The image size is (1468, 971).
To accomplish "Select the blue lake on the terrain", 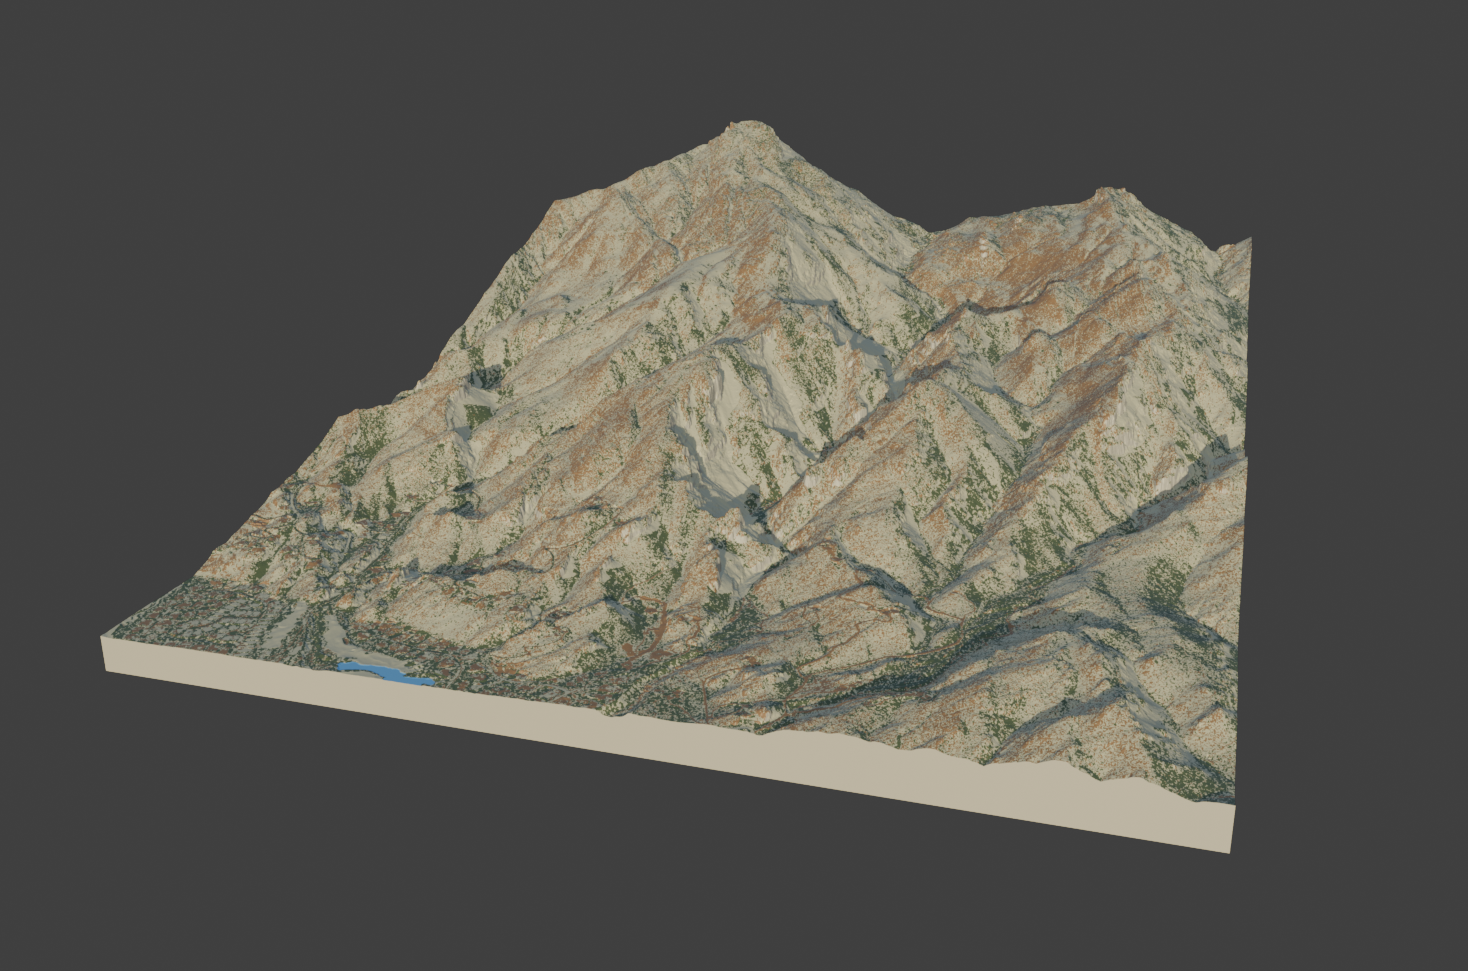I will 385,673.
